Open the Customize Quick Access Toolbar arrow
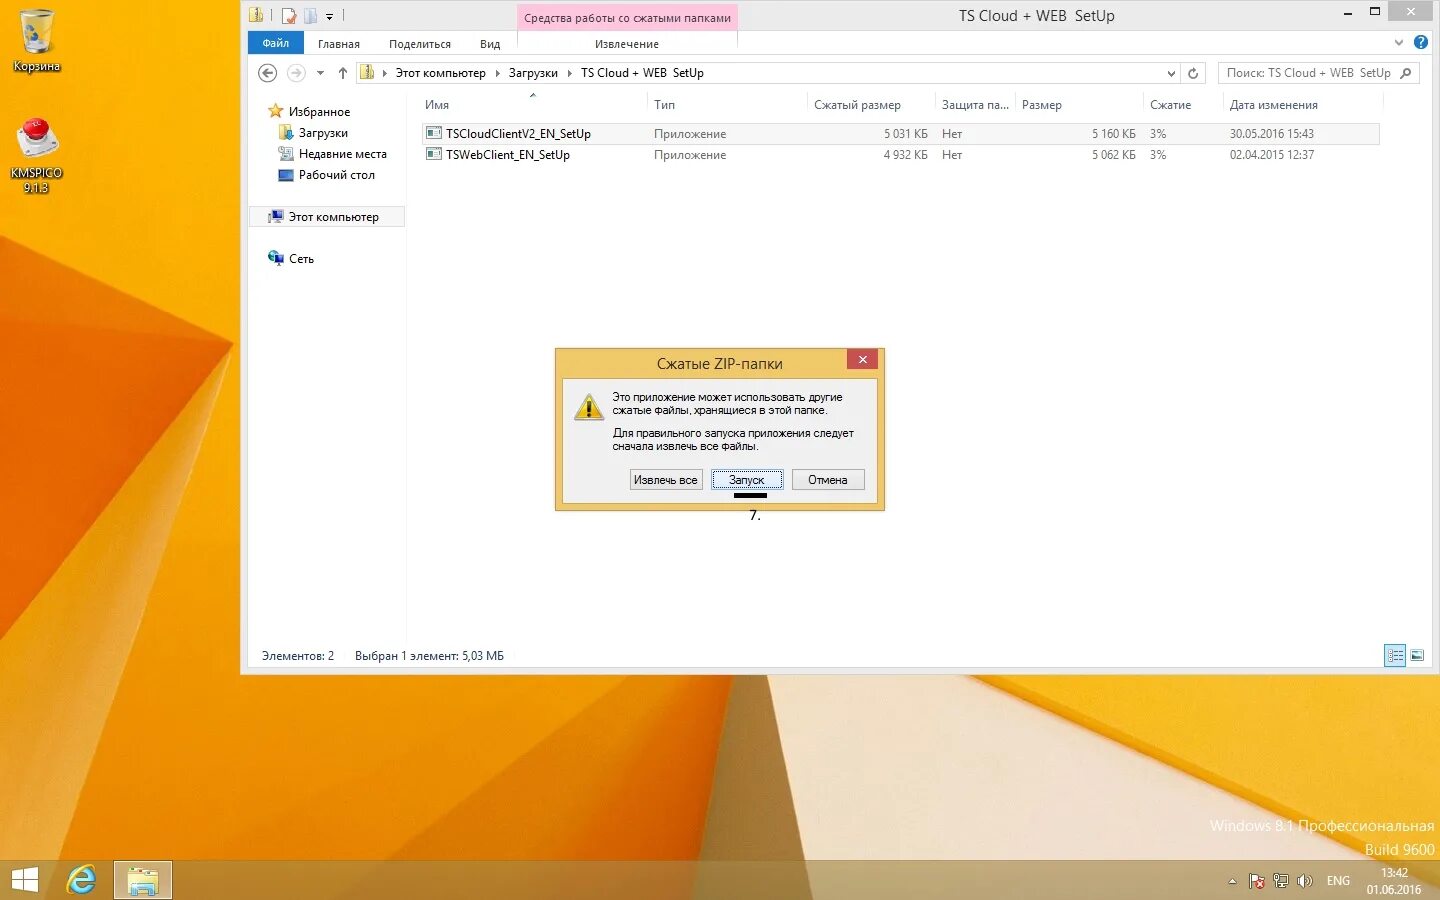Image resolution: width=1440 pixels, height=900 pixels. point(329,16)
